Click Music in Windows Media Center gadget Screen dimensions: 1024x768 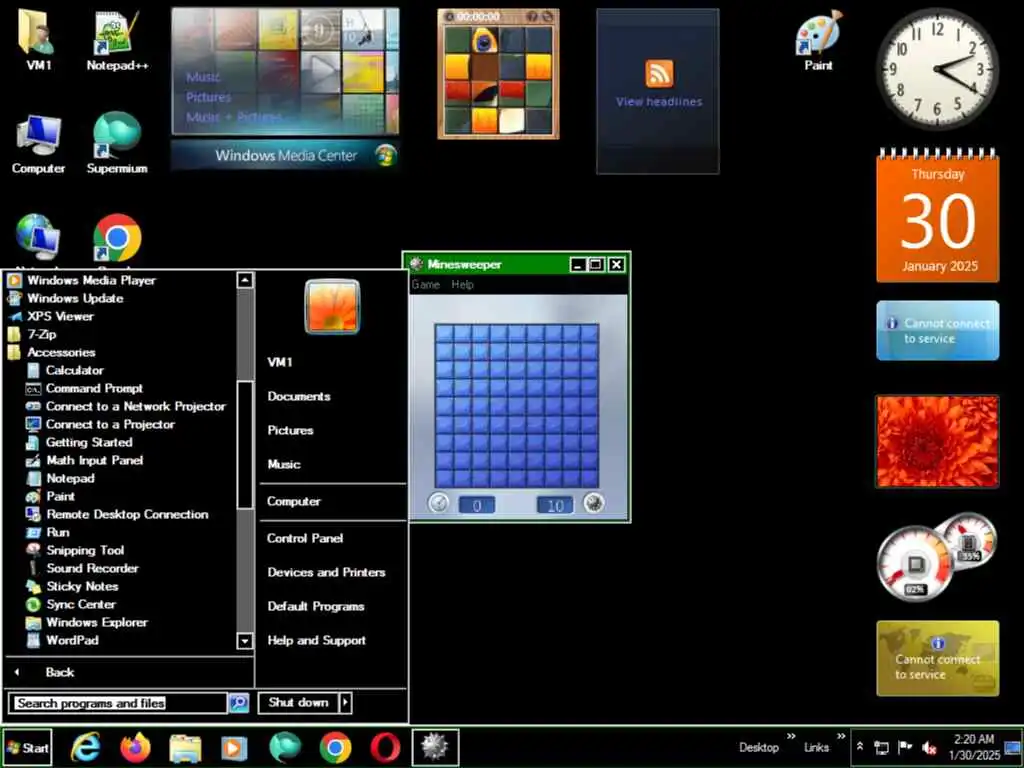tap(203, 77)
